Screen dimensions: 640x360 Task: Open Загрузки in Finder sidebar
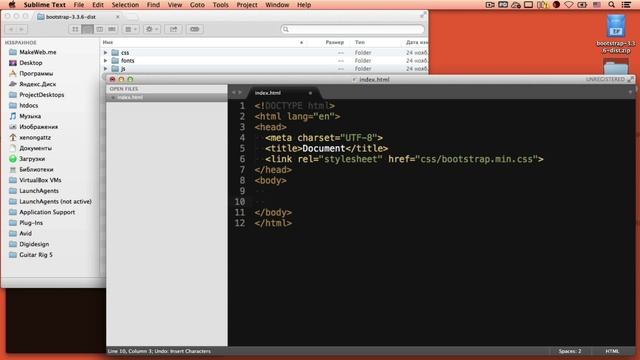(32, 159)
